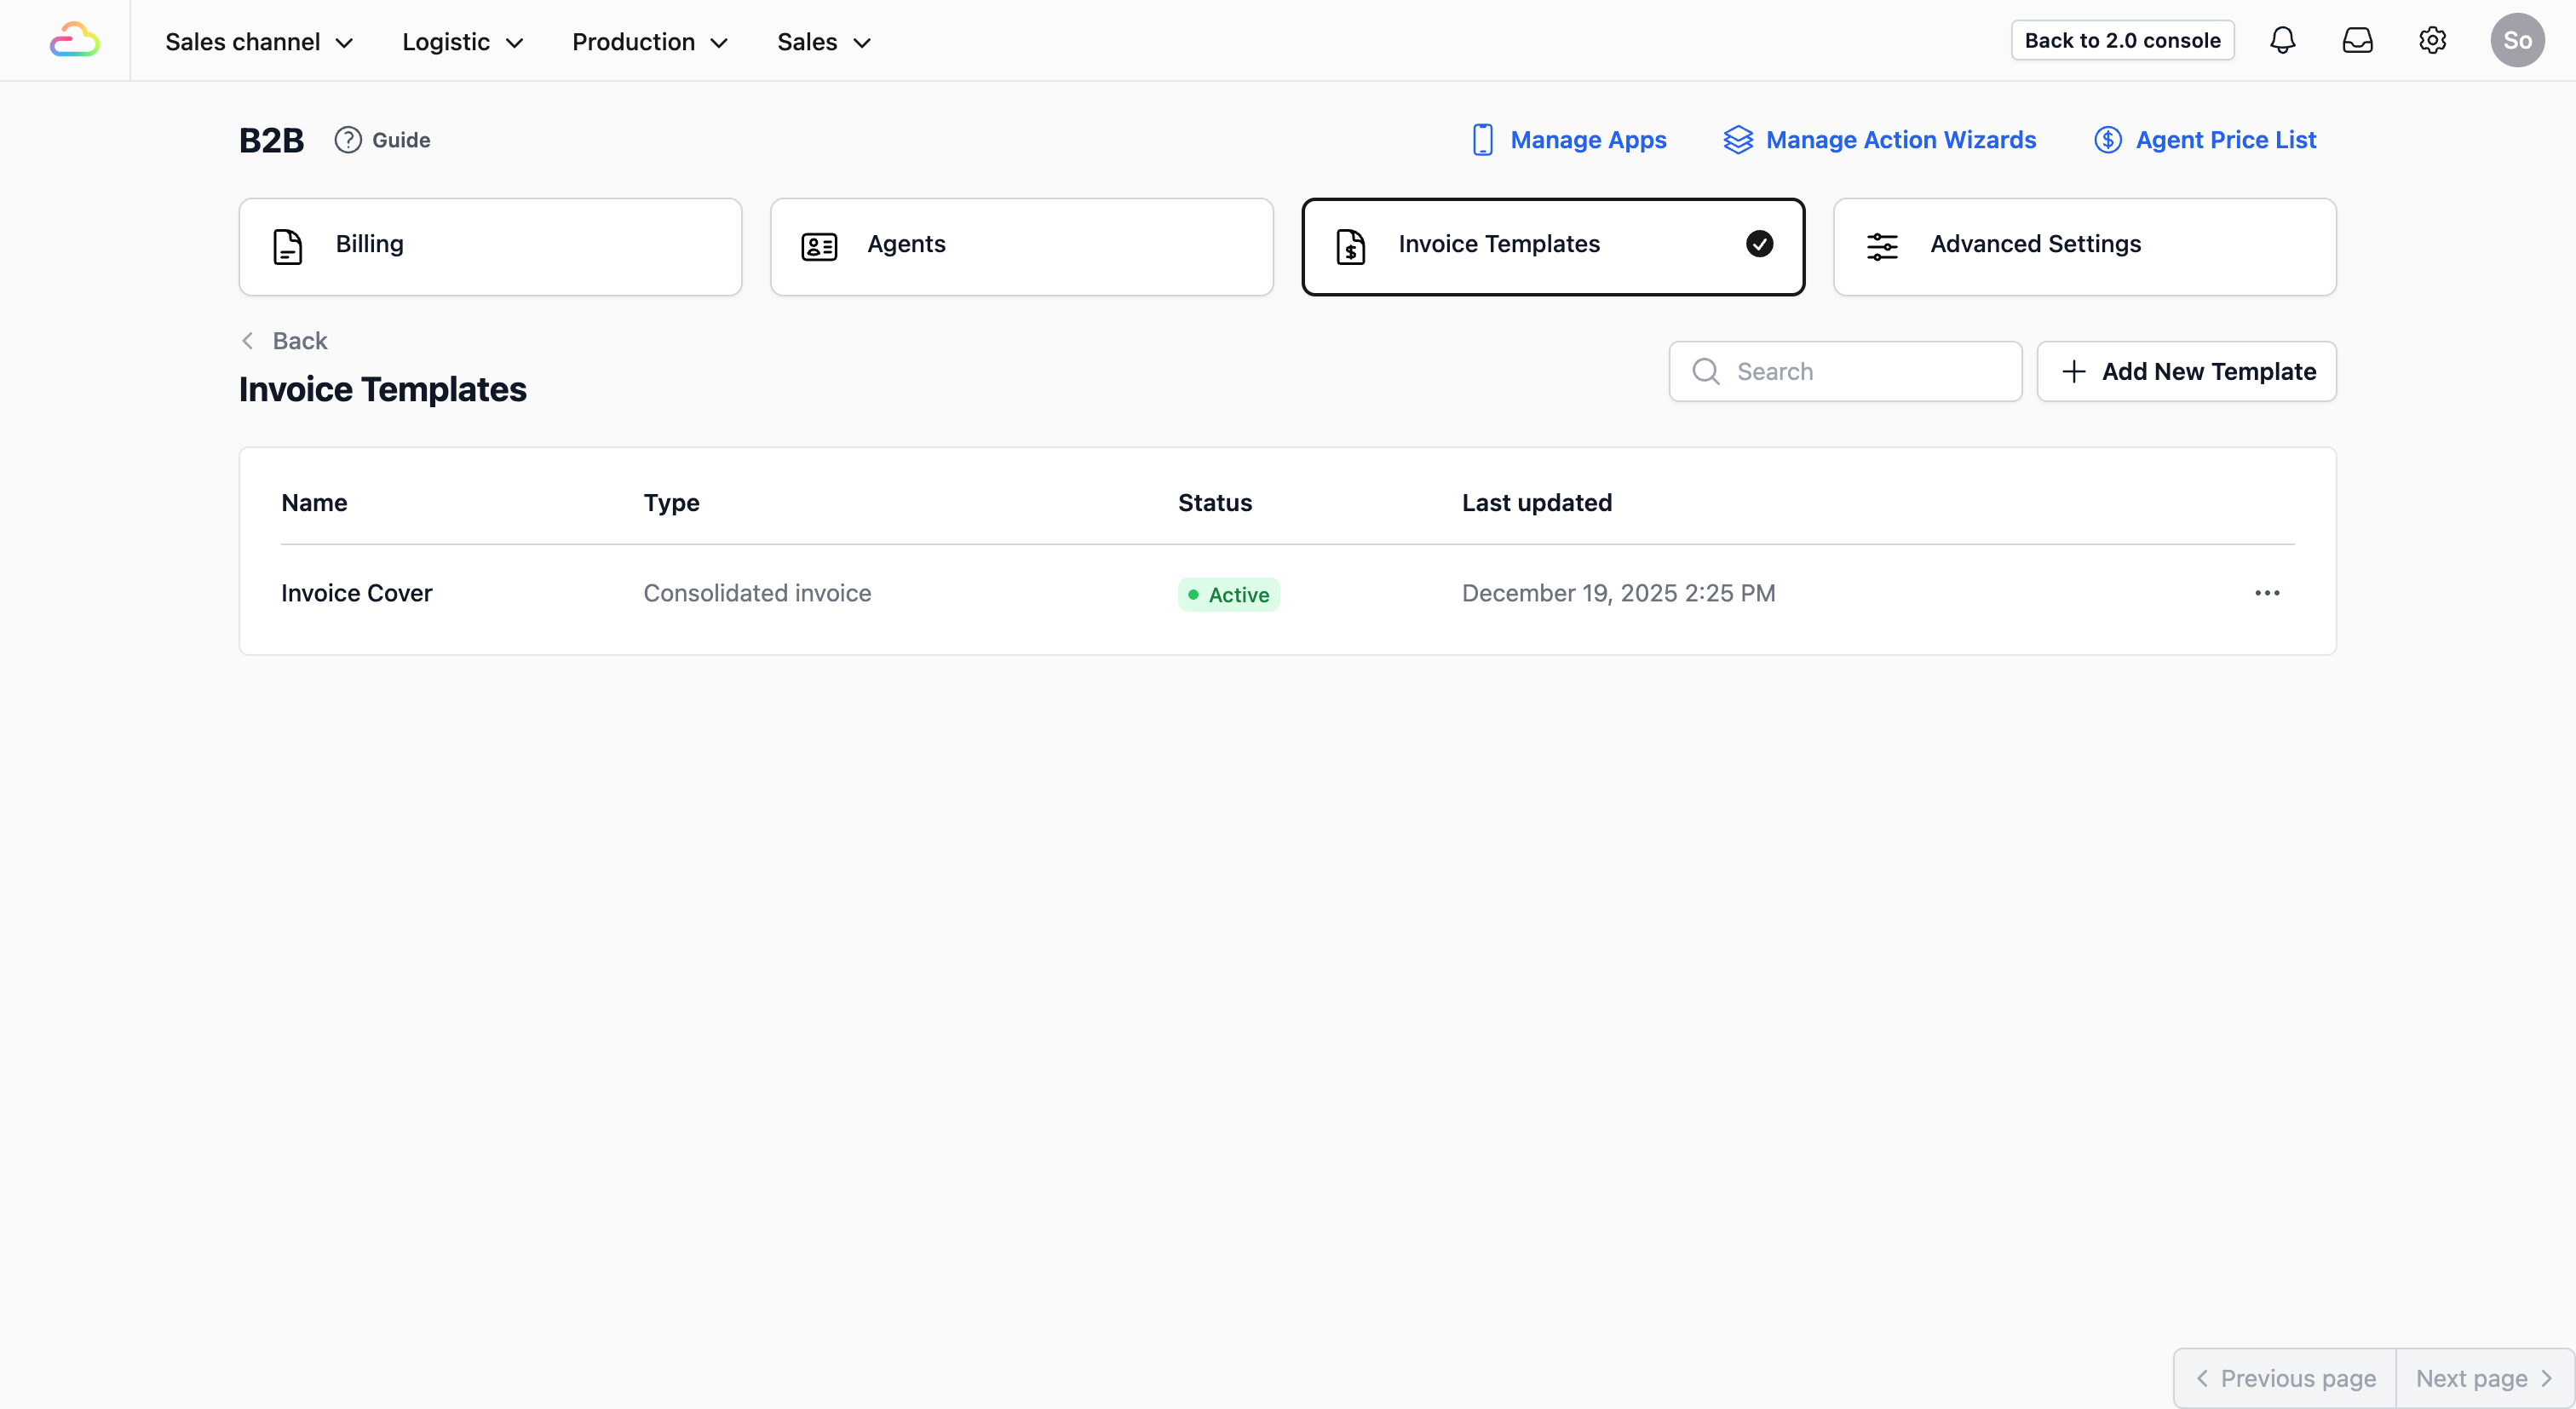Click the Guide question mark icon
The height and width of the screenshot is (1409, 2576).
point(347,140)
